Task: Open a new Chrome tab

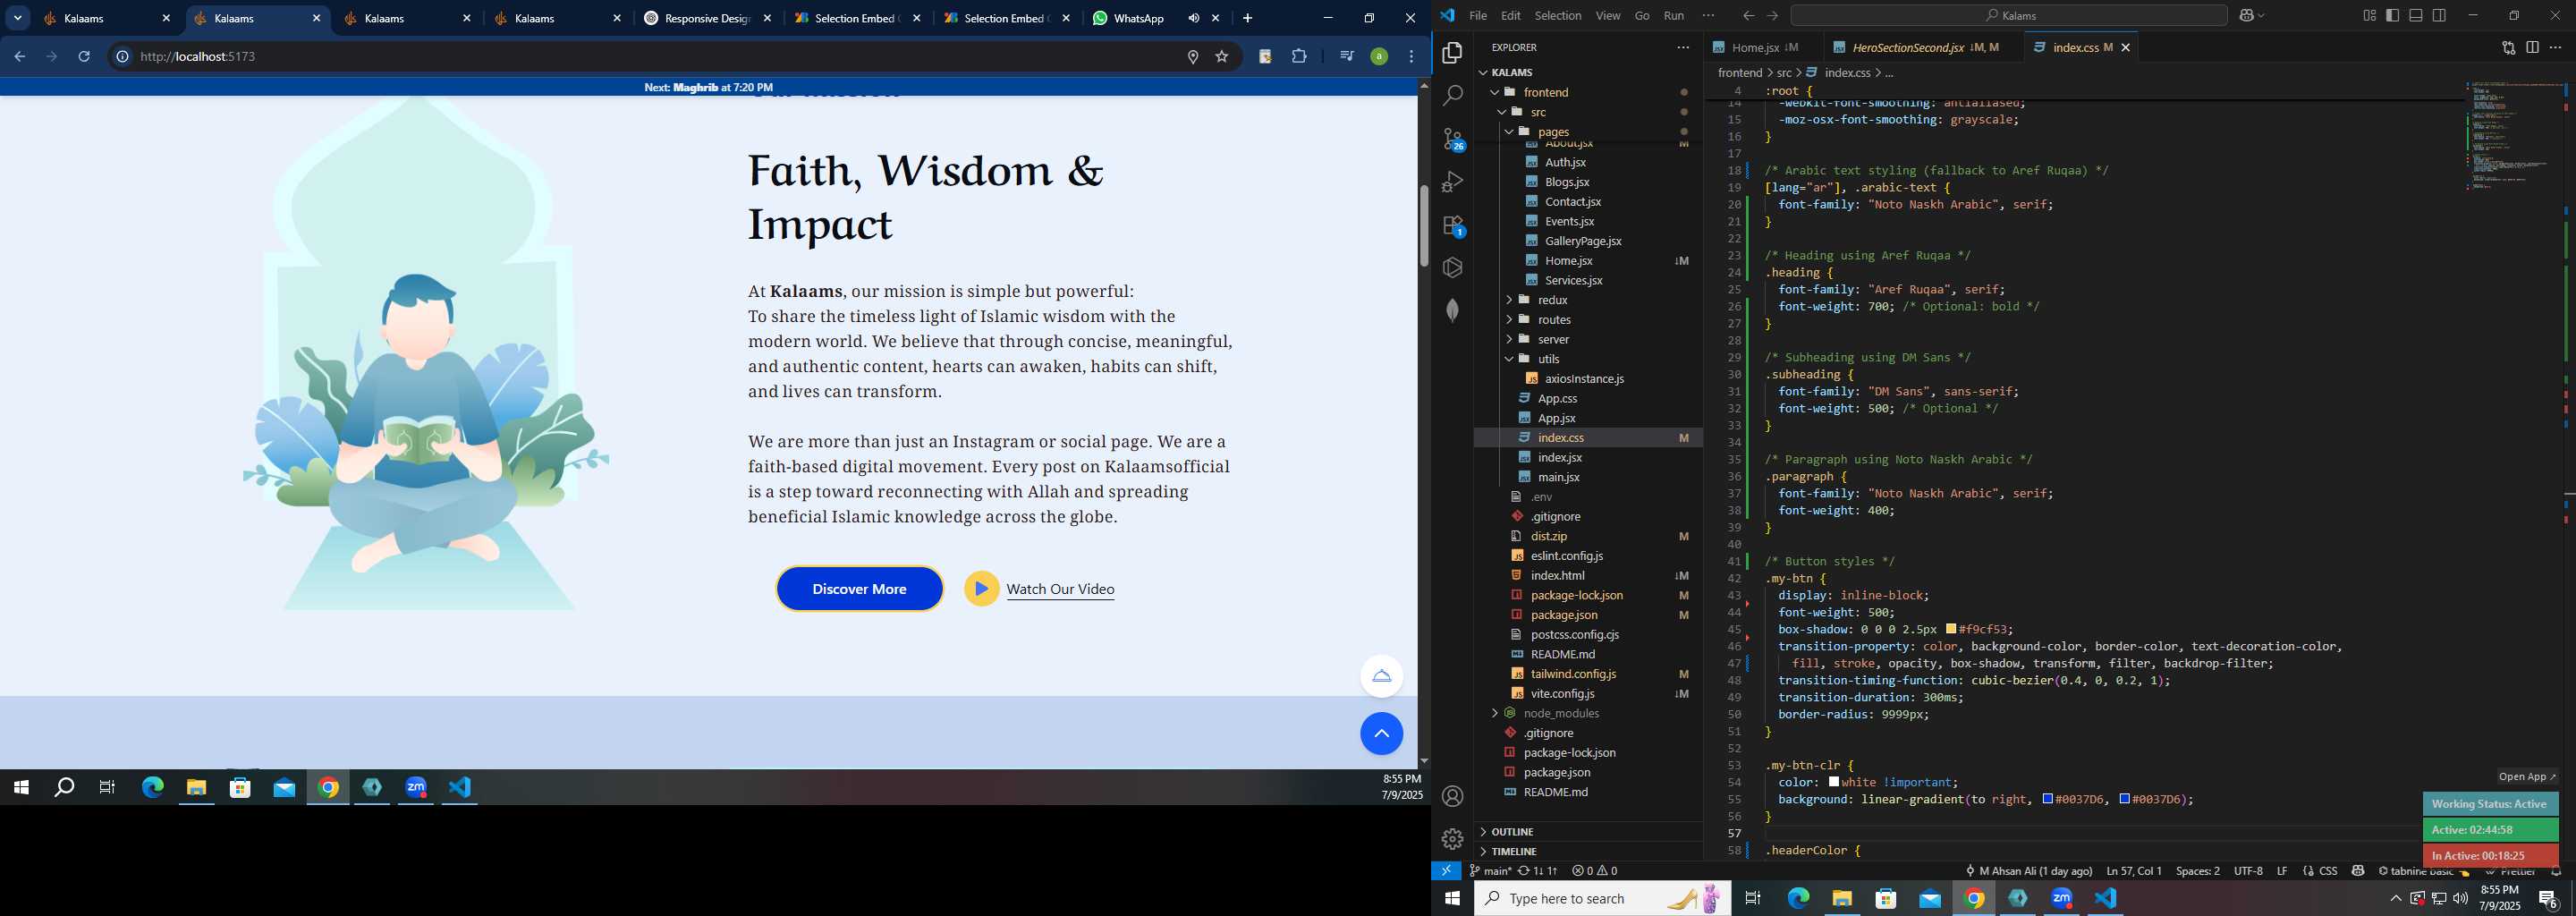Action: pos(1247,18)
